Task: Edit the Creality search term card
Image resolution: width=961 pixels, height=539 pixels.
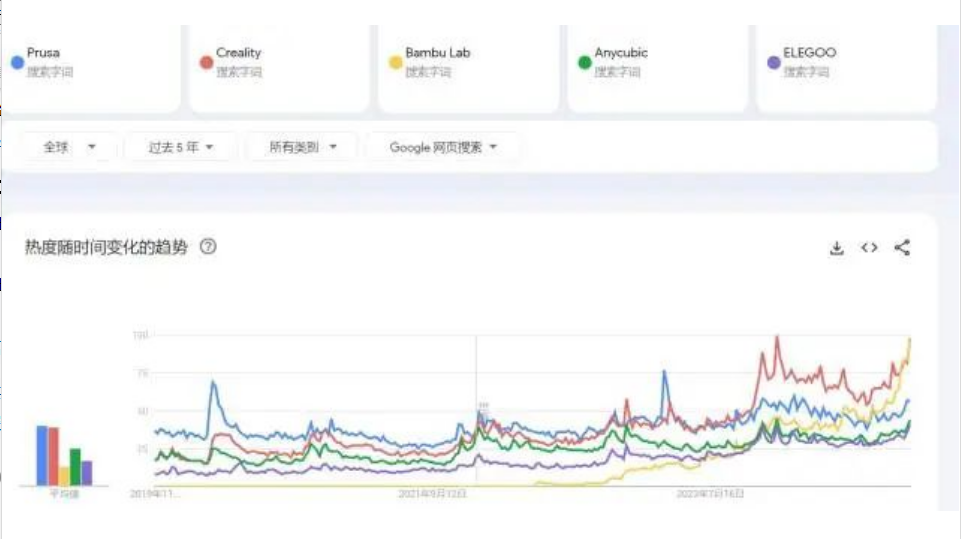Action: coord(279,69)
